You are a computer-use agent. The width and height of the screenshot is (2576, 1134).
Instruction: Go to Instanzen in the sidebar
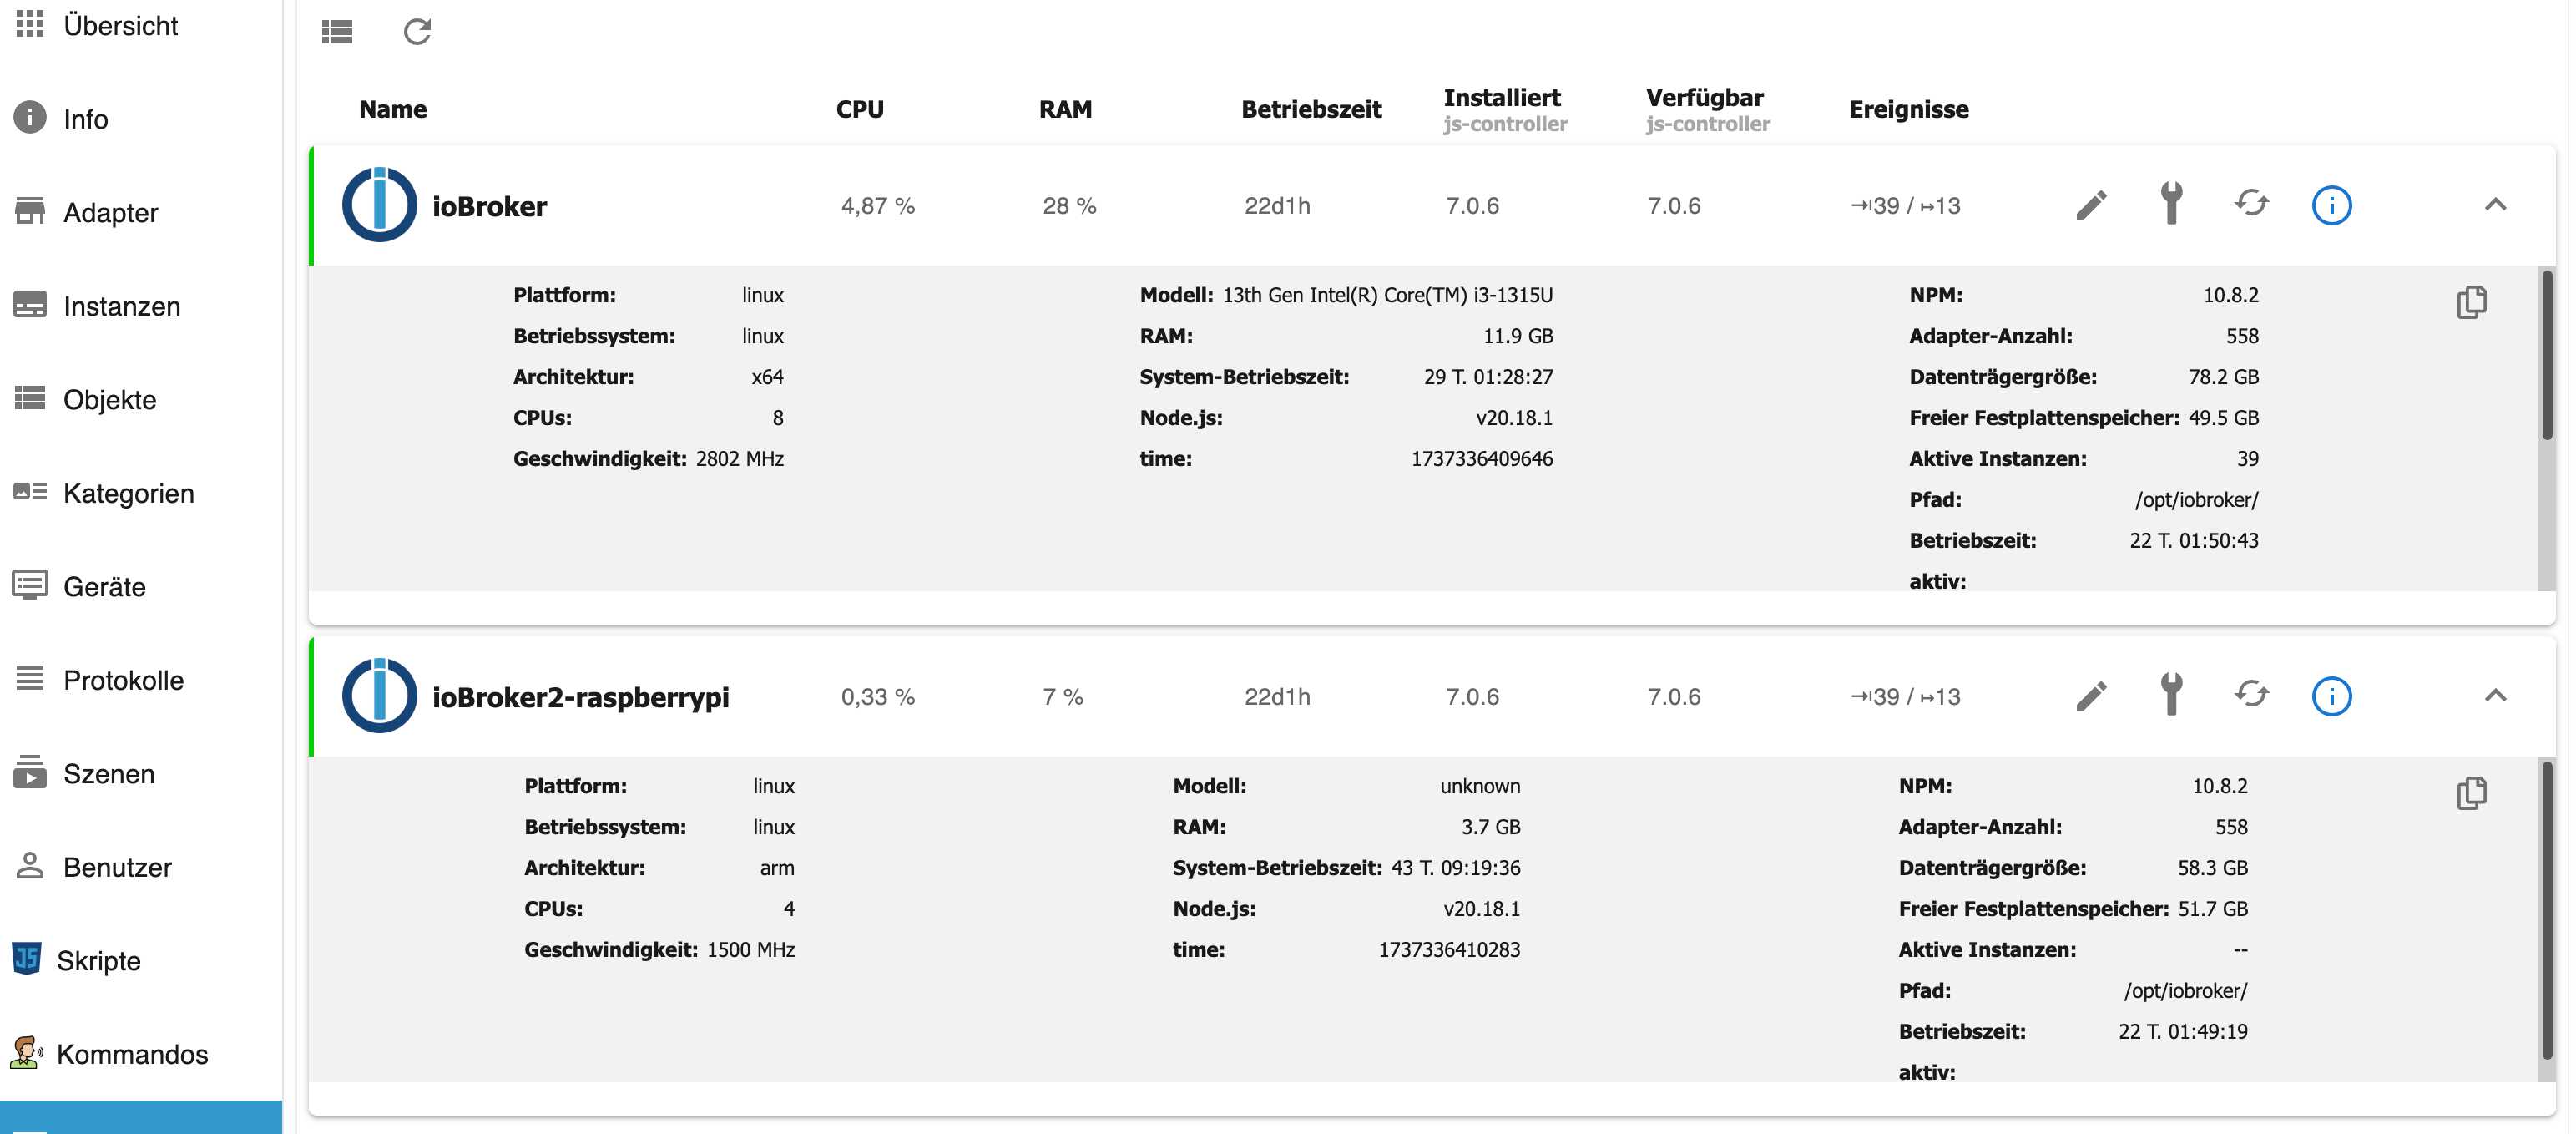click(x=121, y=306)
